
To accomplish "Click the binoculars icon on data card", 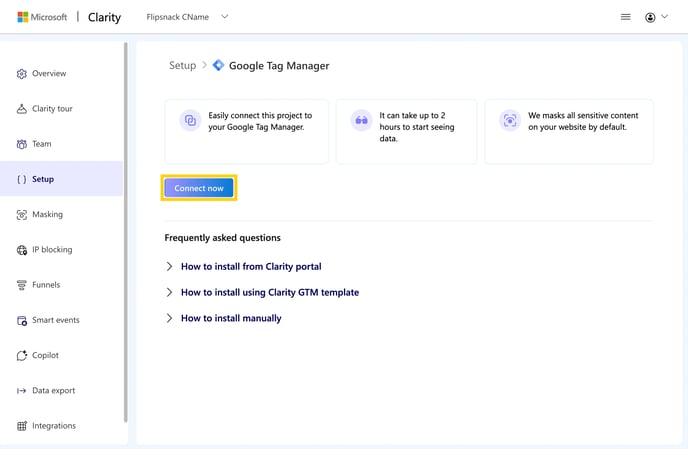I will (x=361, y=120).
